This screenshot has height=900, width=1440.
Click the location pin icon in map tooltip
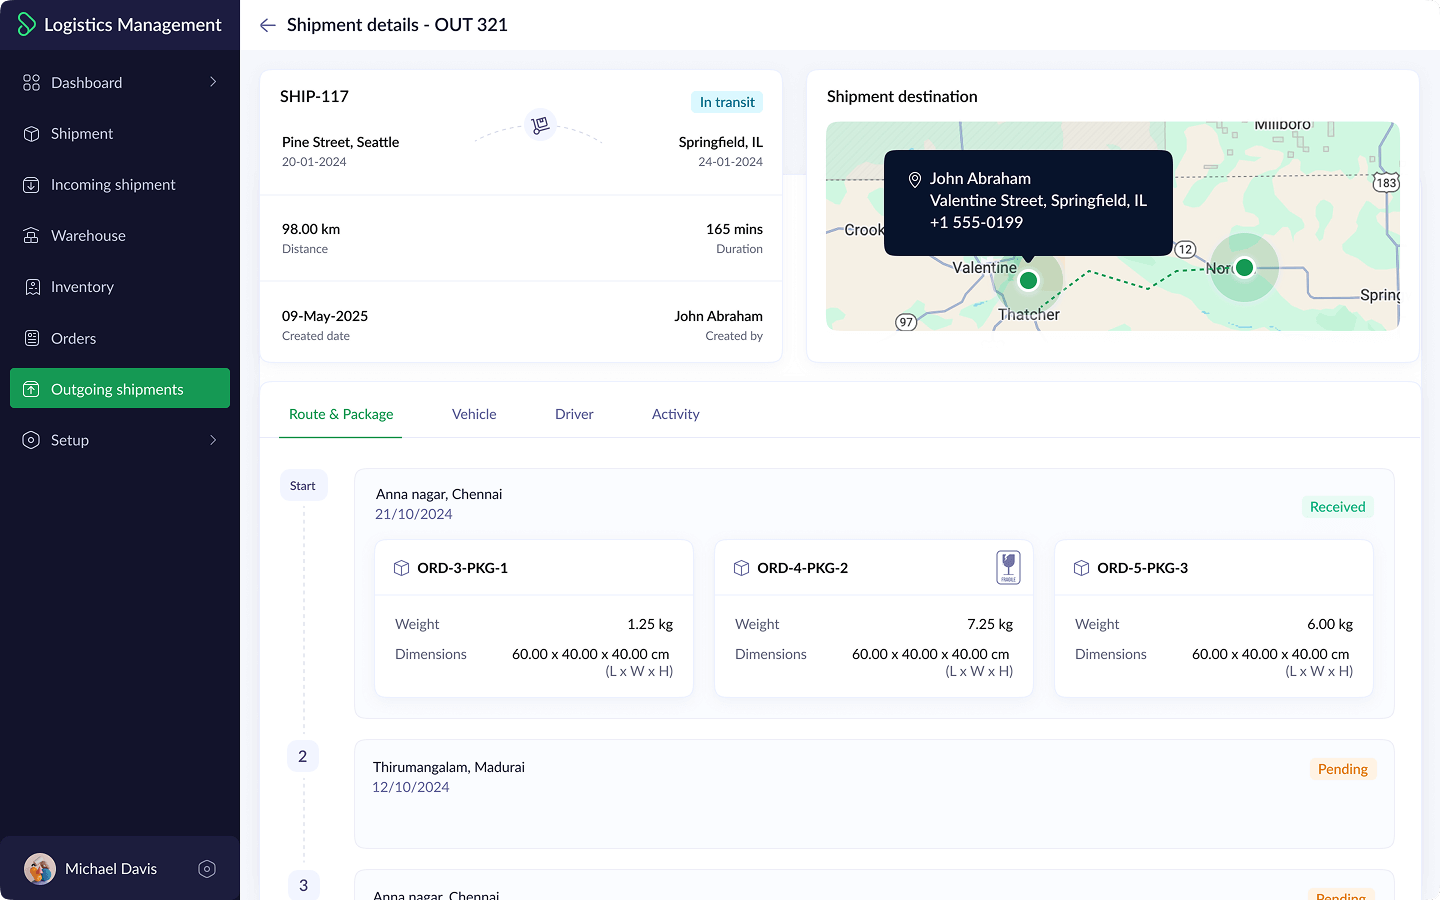click(914, 180)
